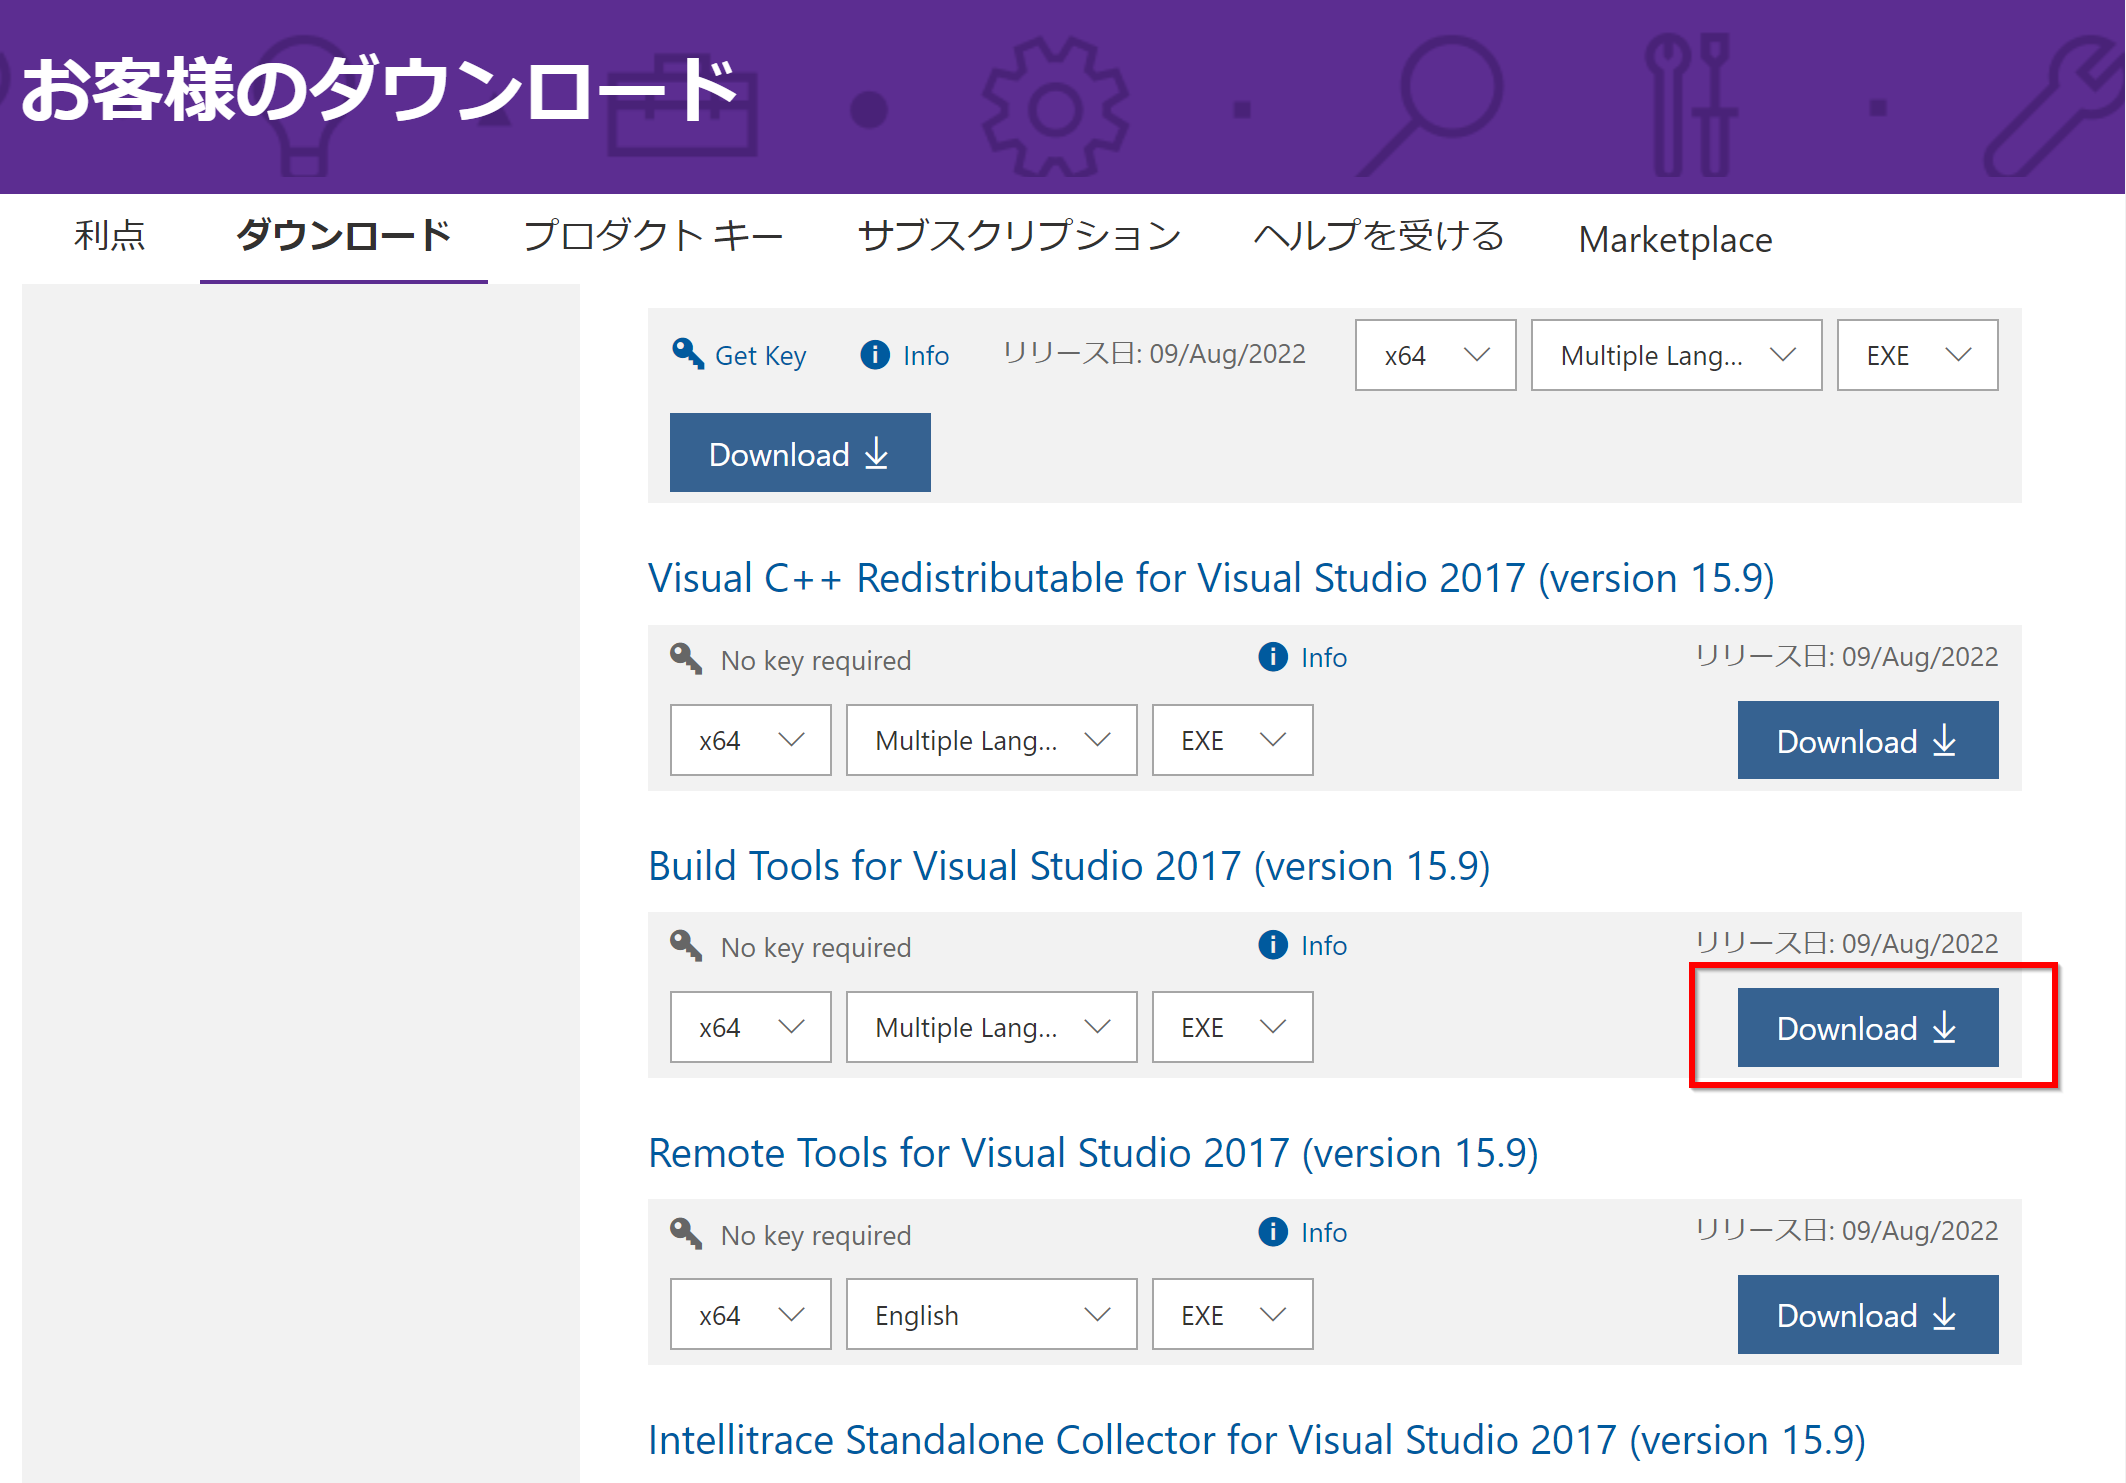Download Remote Tools for Visual Studio 2017
2126x1483 pixels.
coord(1868,1314)
